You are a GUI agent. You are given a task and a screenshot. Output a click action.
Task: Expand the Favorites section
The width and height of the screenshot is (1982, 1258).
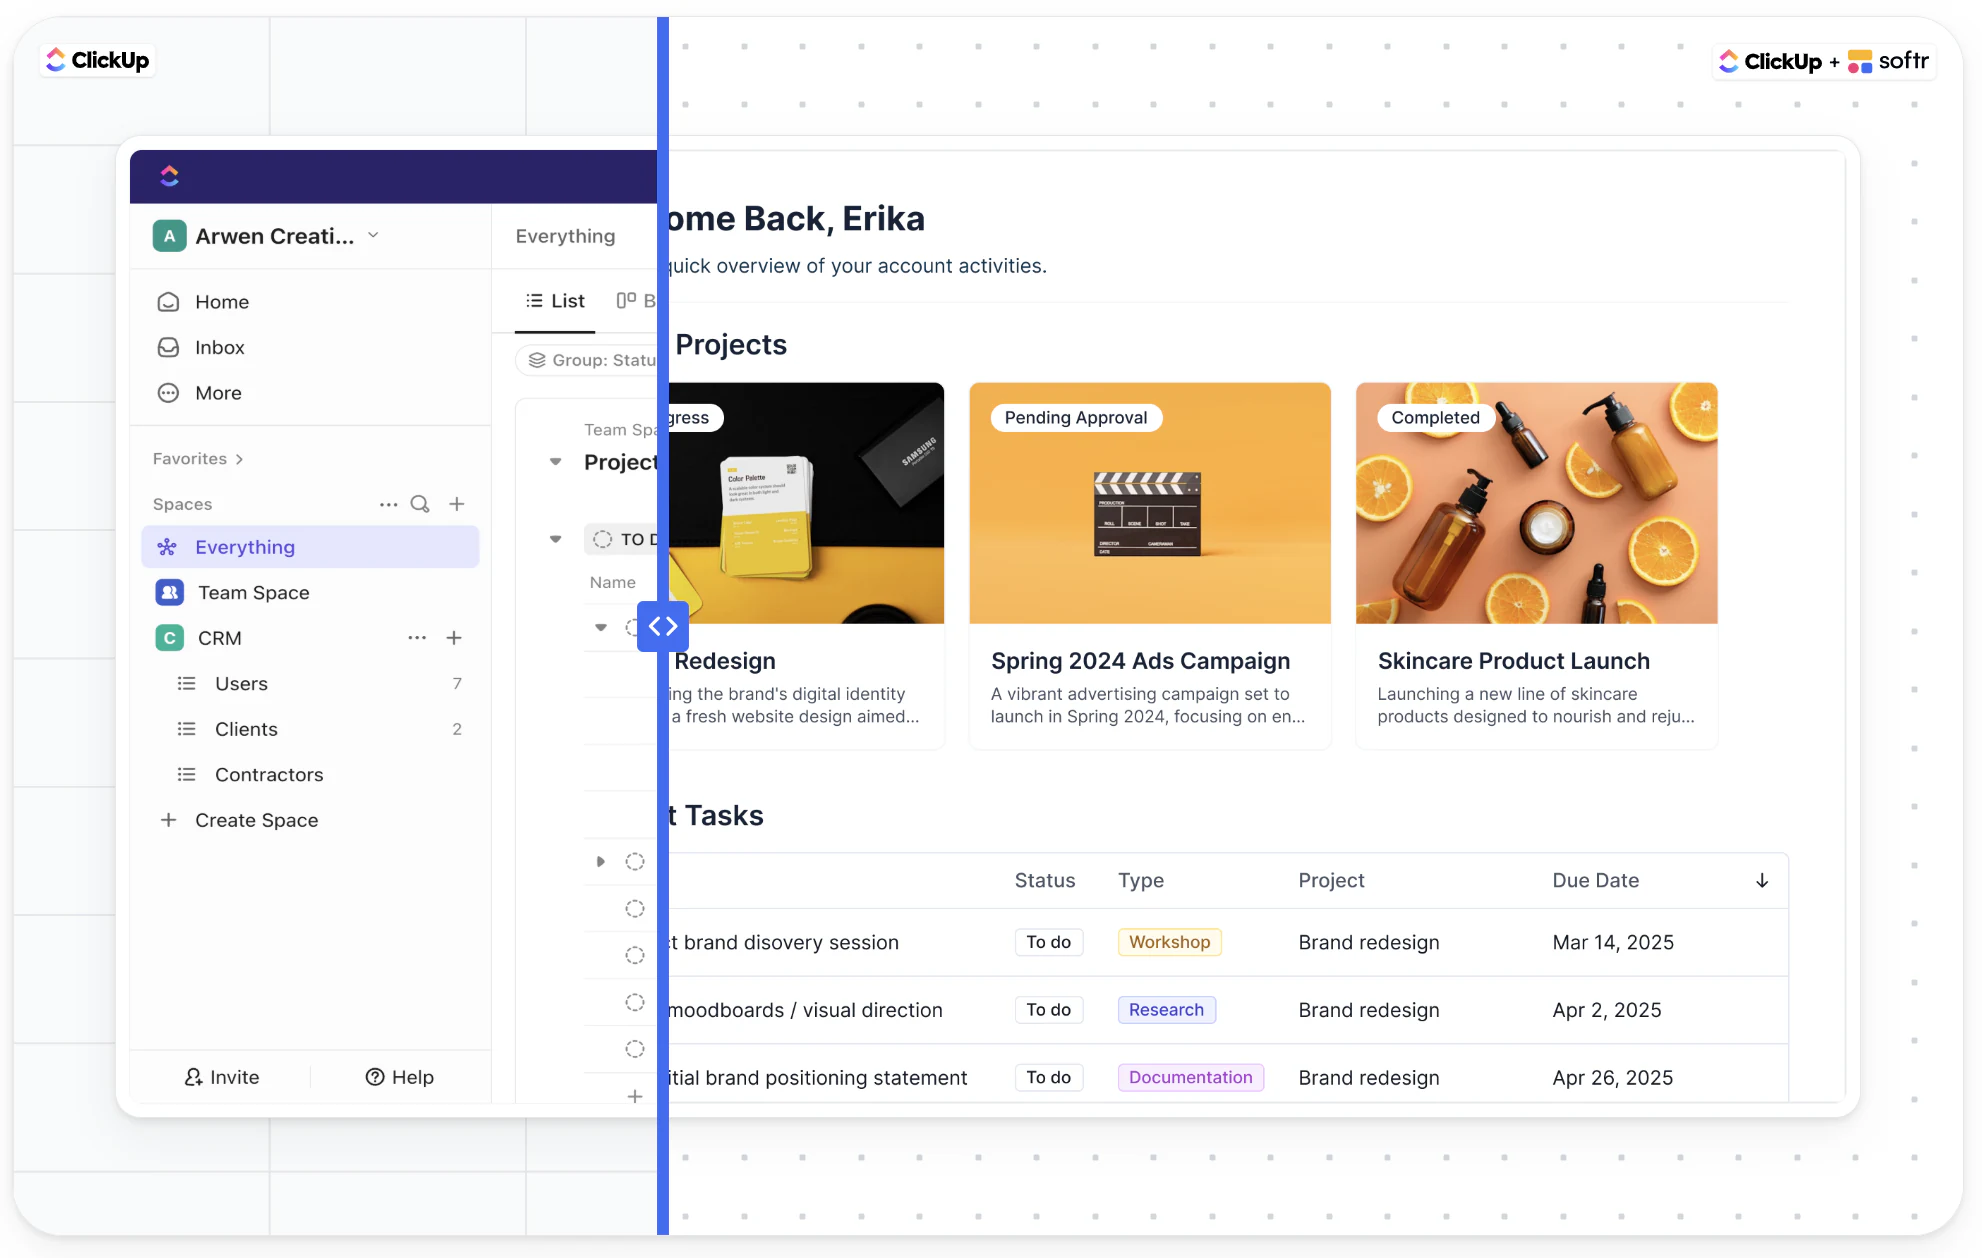coord(198,459)
